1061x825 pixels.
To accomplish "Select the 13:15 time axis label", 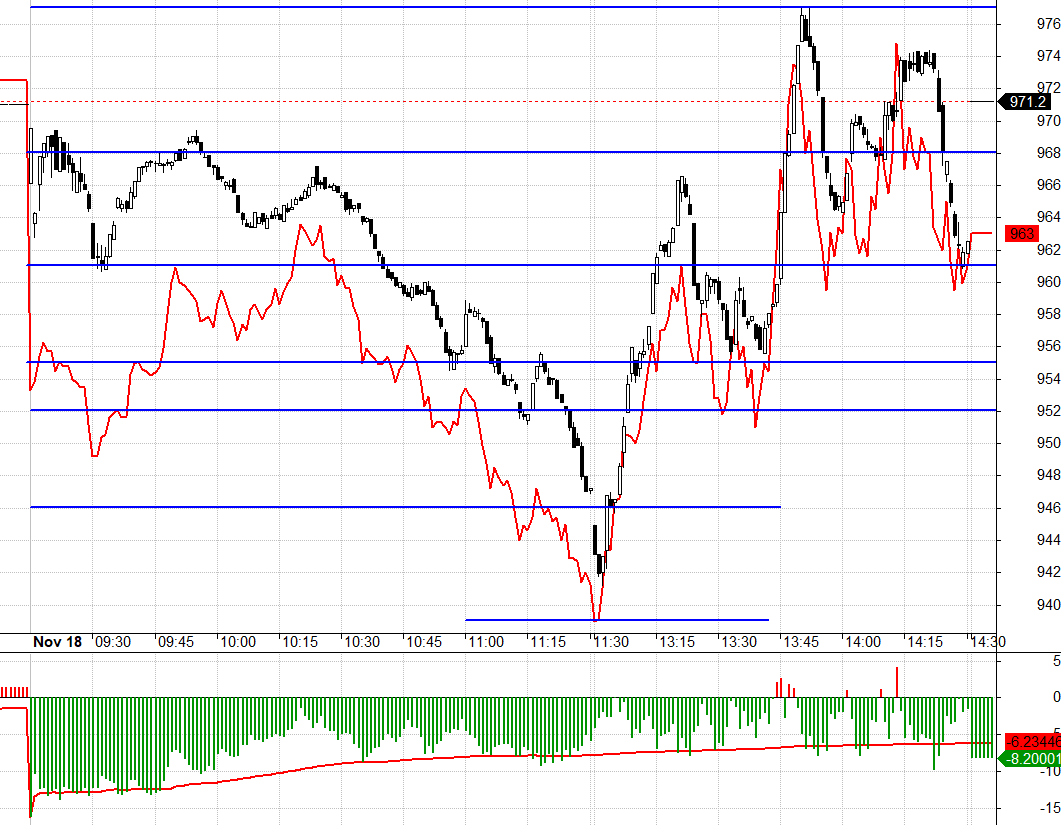I will pyautogui.click(x=675, y=642).
